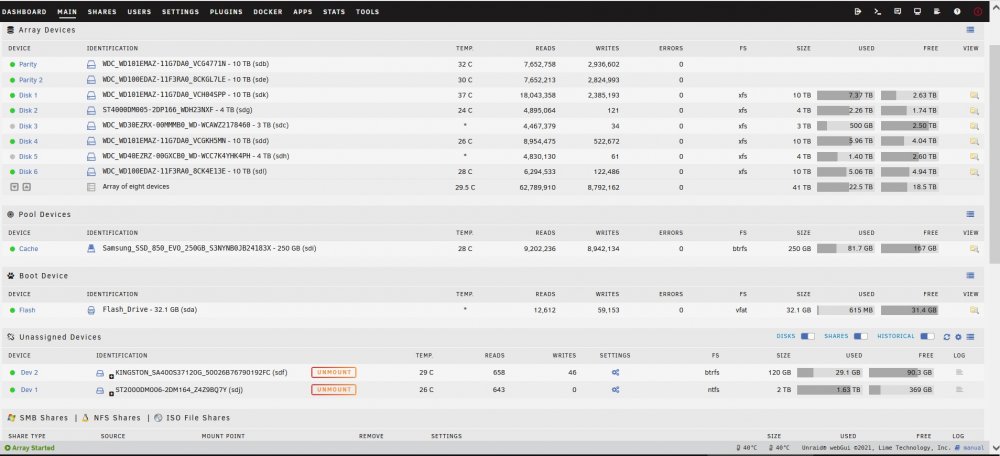Open the DOCKER menu tab

(268, 11)
